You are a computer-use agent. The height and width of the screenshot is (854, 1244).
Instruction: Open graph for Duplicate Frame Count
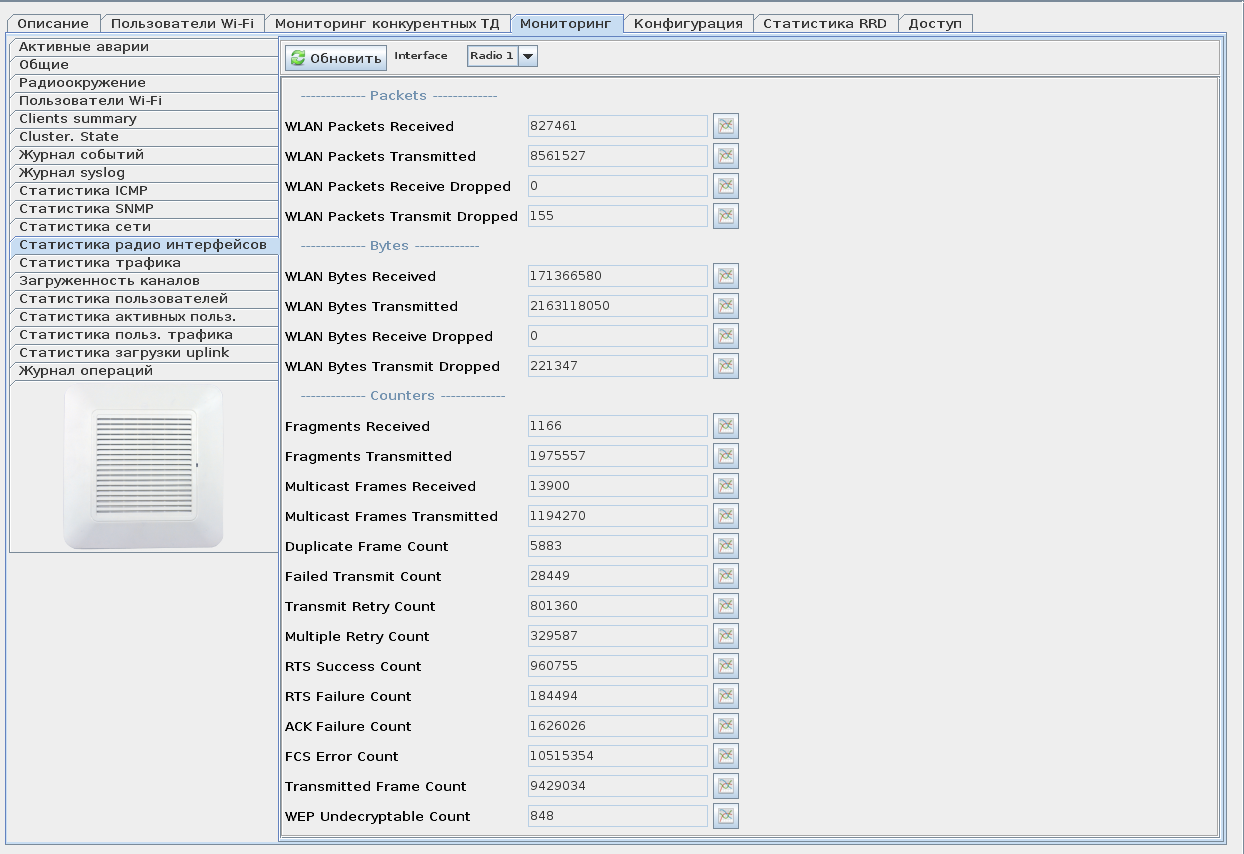pos(725,546)
